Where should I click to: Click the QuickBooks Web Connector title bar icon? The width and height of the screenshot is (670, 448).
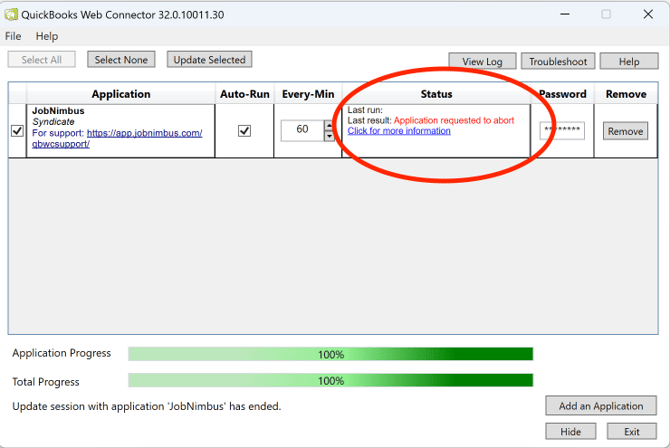(11, 15)
